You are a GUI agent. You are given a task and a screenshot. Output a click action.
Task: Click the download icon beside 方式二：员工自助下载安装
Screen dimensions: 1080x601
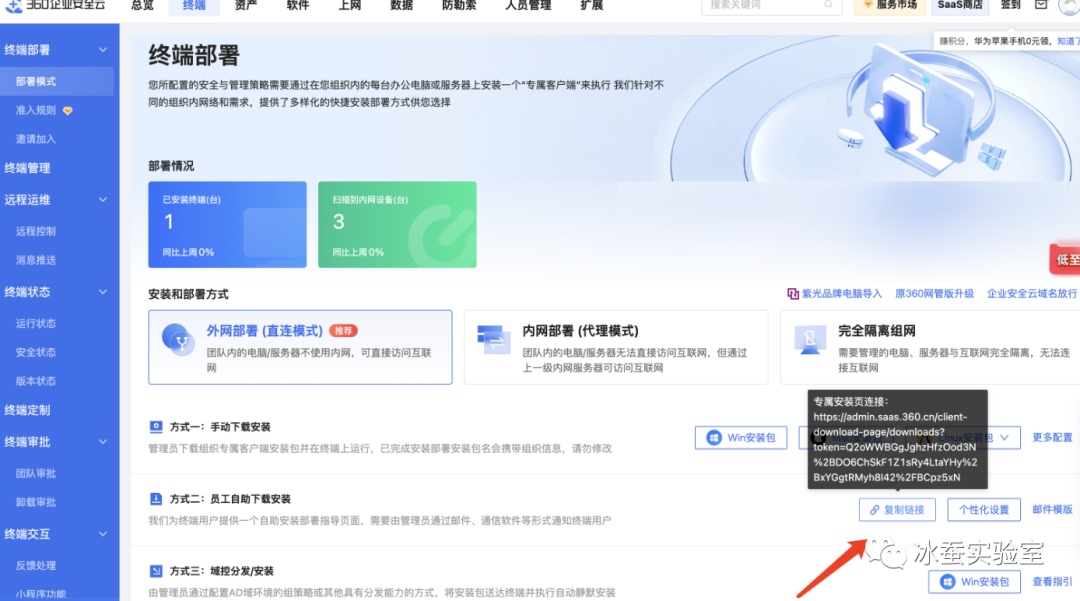tap(156, 498)
